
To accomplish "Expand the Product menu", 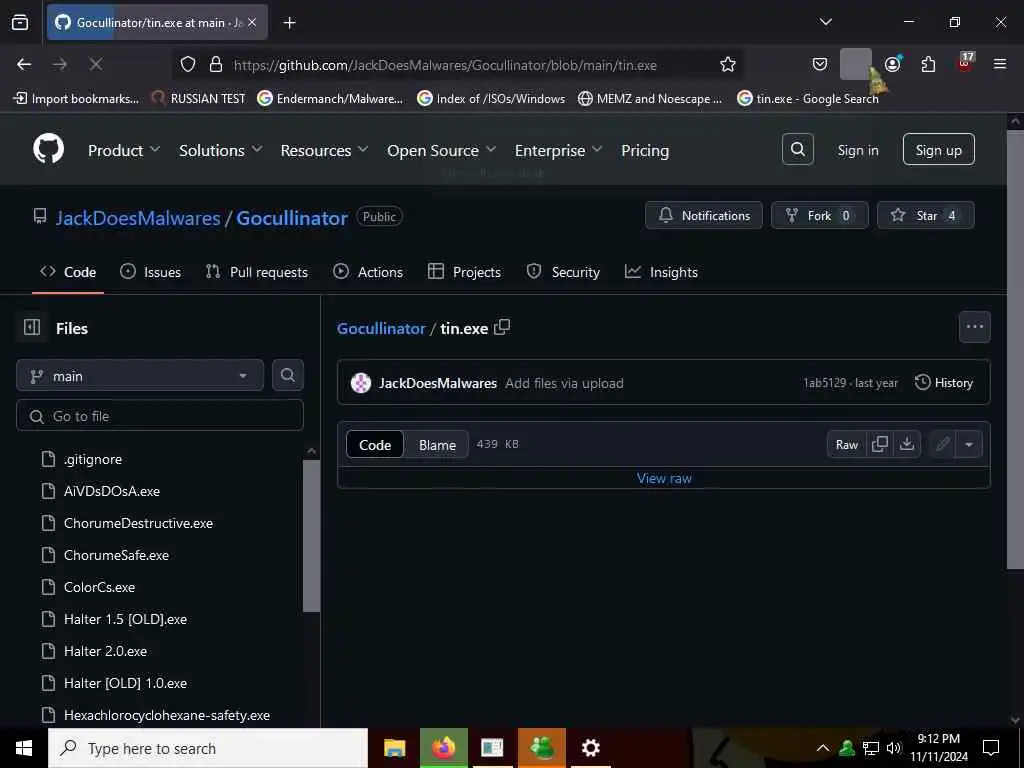I will (x=123, y=150).
